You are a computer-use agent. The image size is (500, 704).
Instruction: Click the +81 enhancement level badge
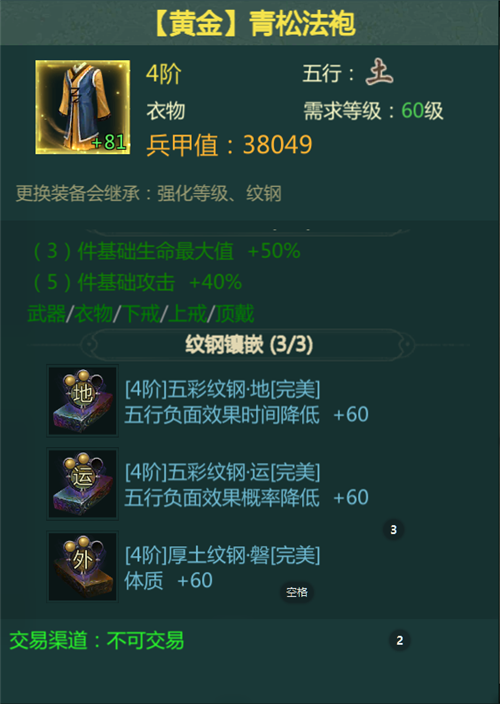click(x=109, y=142)
